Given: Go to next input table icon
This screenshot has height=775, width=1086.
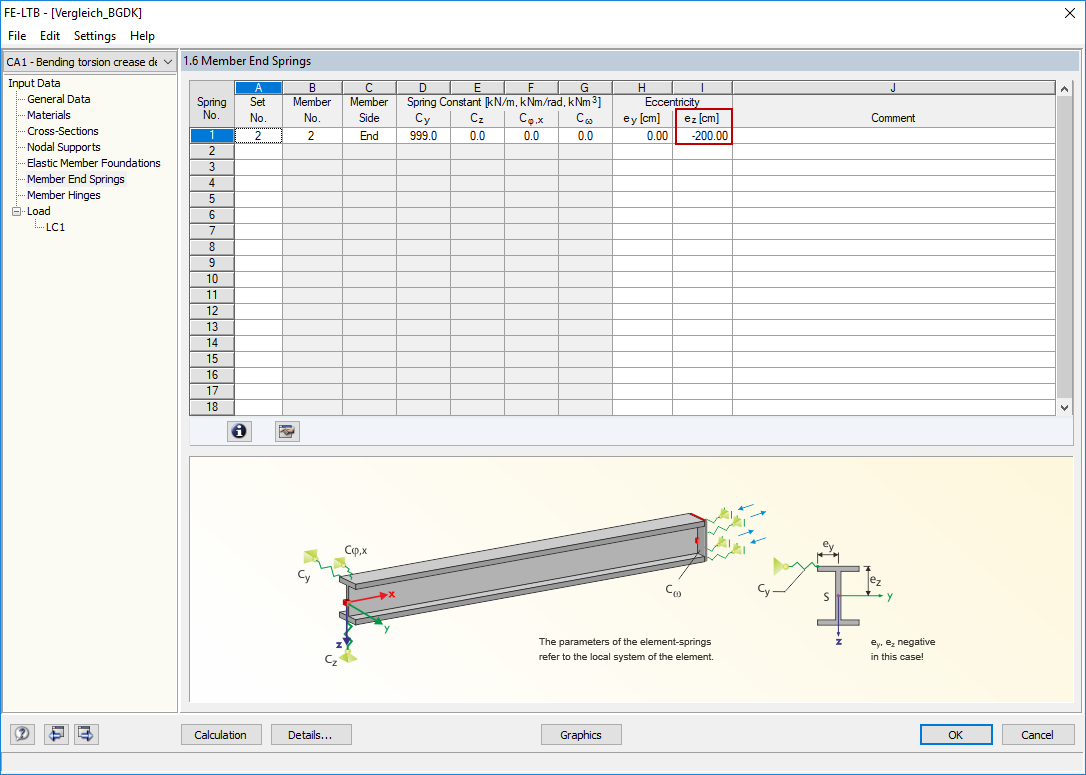Looking at the screenshot, I should click(87, 733).
